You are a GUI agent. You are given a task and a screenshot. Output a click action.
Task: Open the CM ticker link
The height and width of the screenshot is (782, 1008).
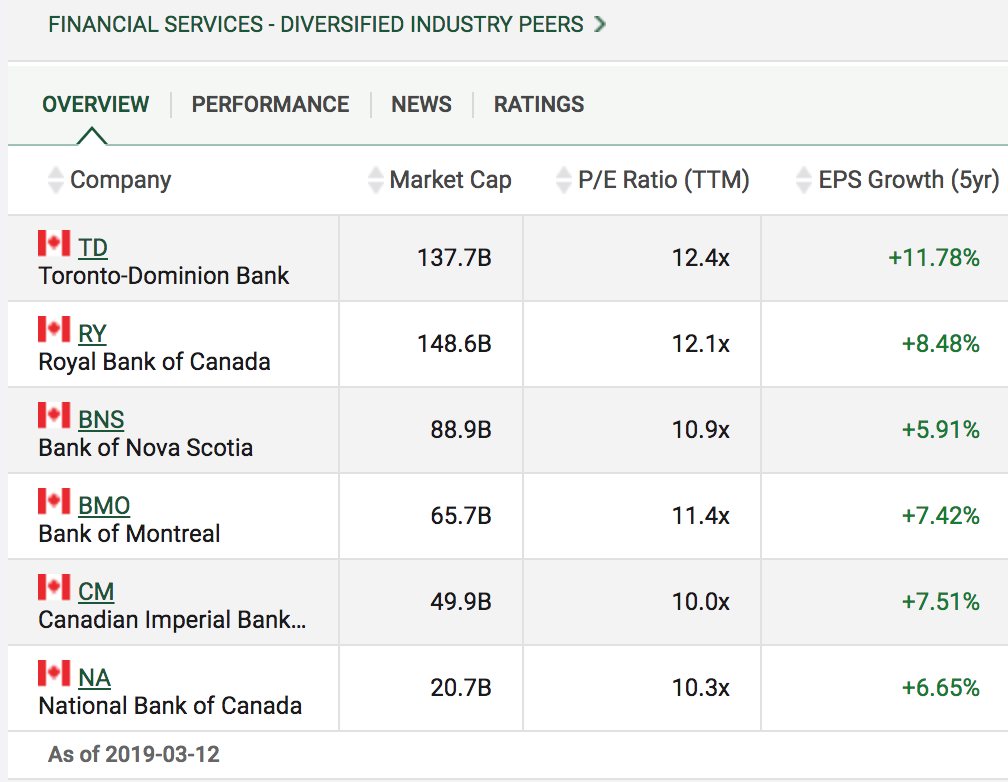tap(96, 592)
